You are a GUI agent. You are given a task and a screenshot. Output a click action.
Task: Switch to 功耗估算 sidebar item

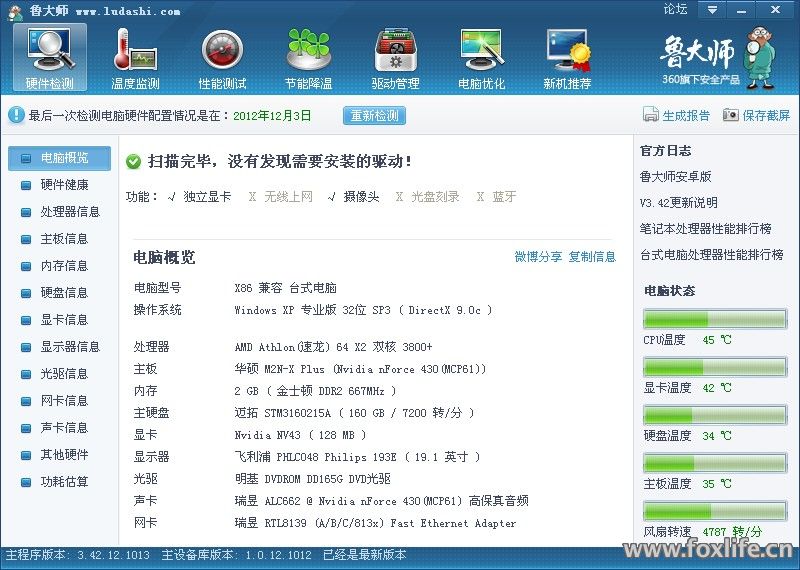(x=64, y=482)
